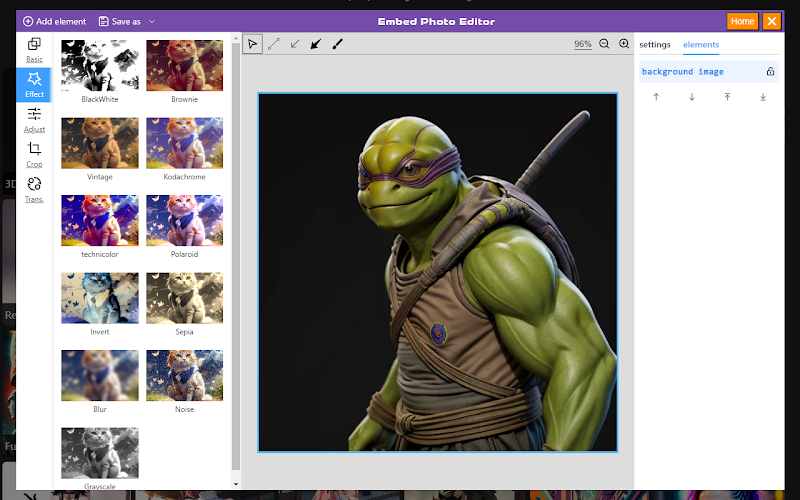The image size is (800, 500).
Task: Click the effects list scrollbar
Action: coord(236,256)
